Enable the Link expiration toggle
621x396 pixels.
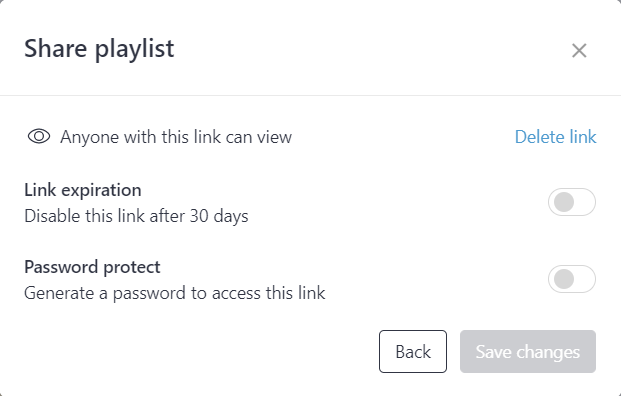pos(572,202)
